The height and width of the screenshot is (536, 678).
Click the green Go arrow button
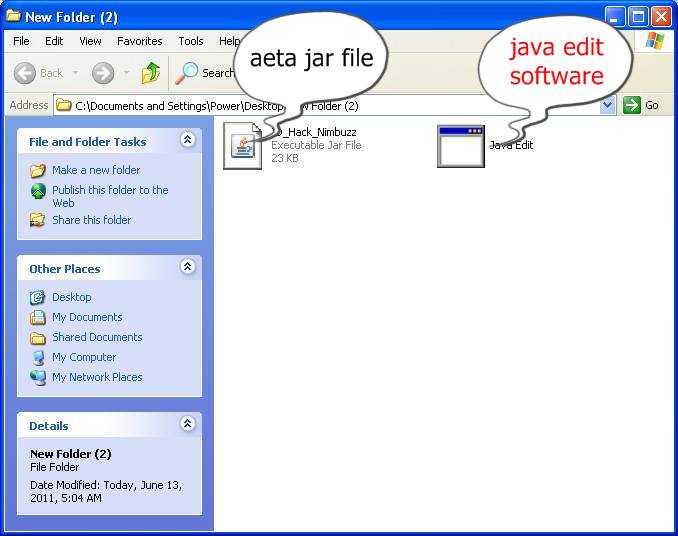click(632, 105)
